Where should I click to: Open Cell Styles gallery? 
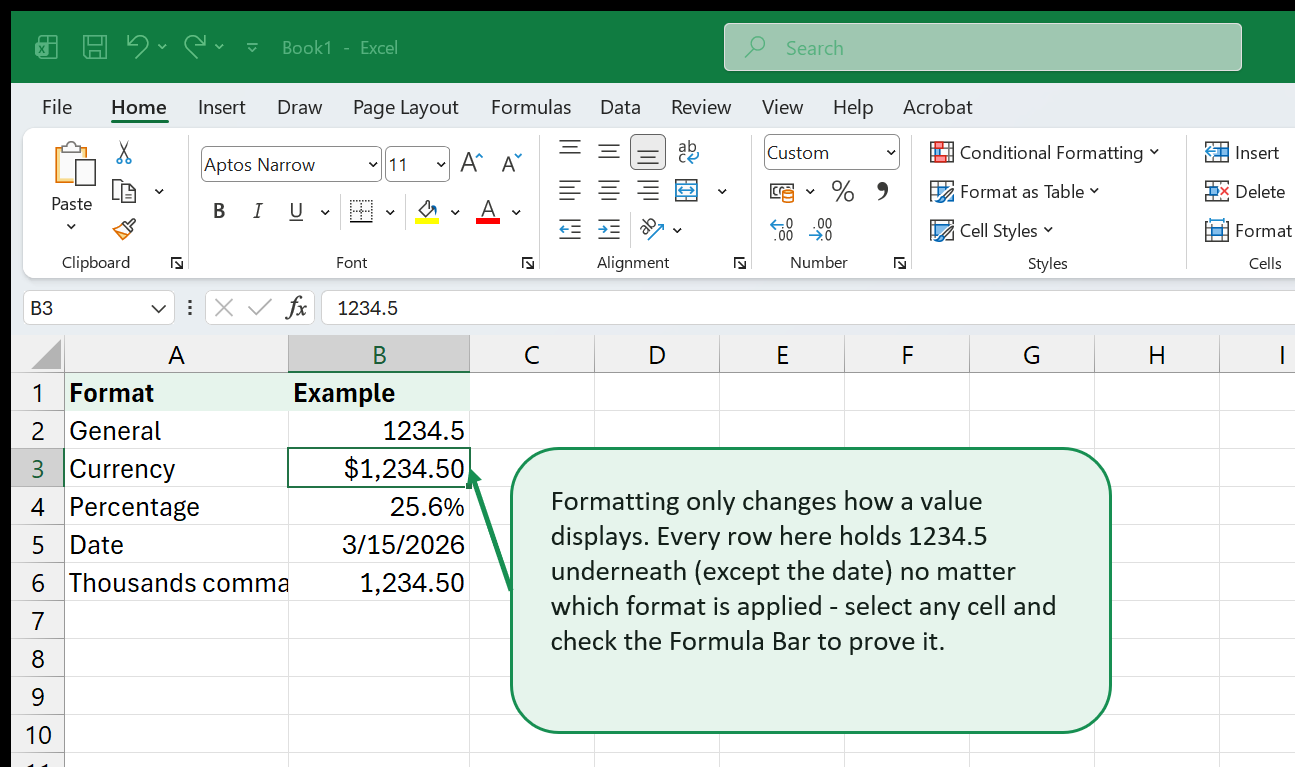991,230
